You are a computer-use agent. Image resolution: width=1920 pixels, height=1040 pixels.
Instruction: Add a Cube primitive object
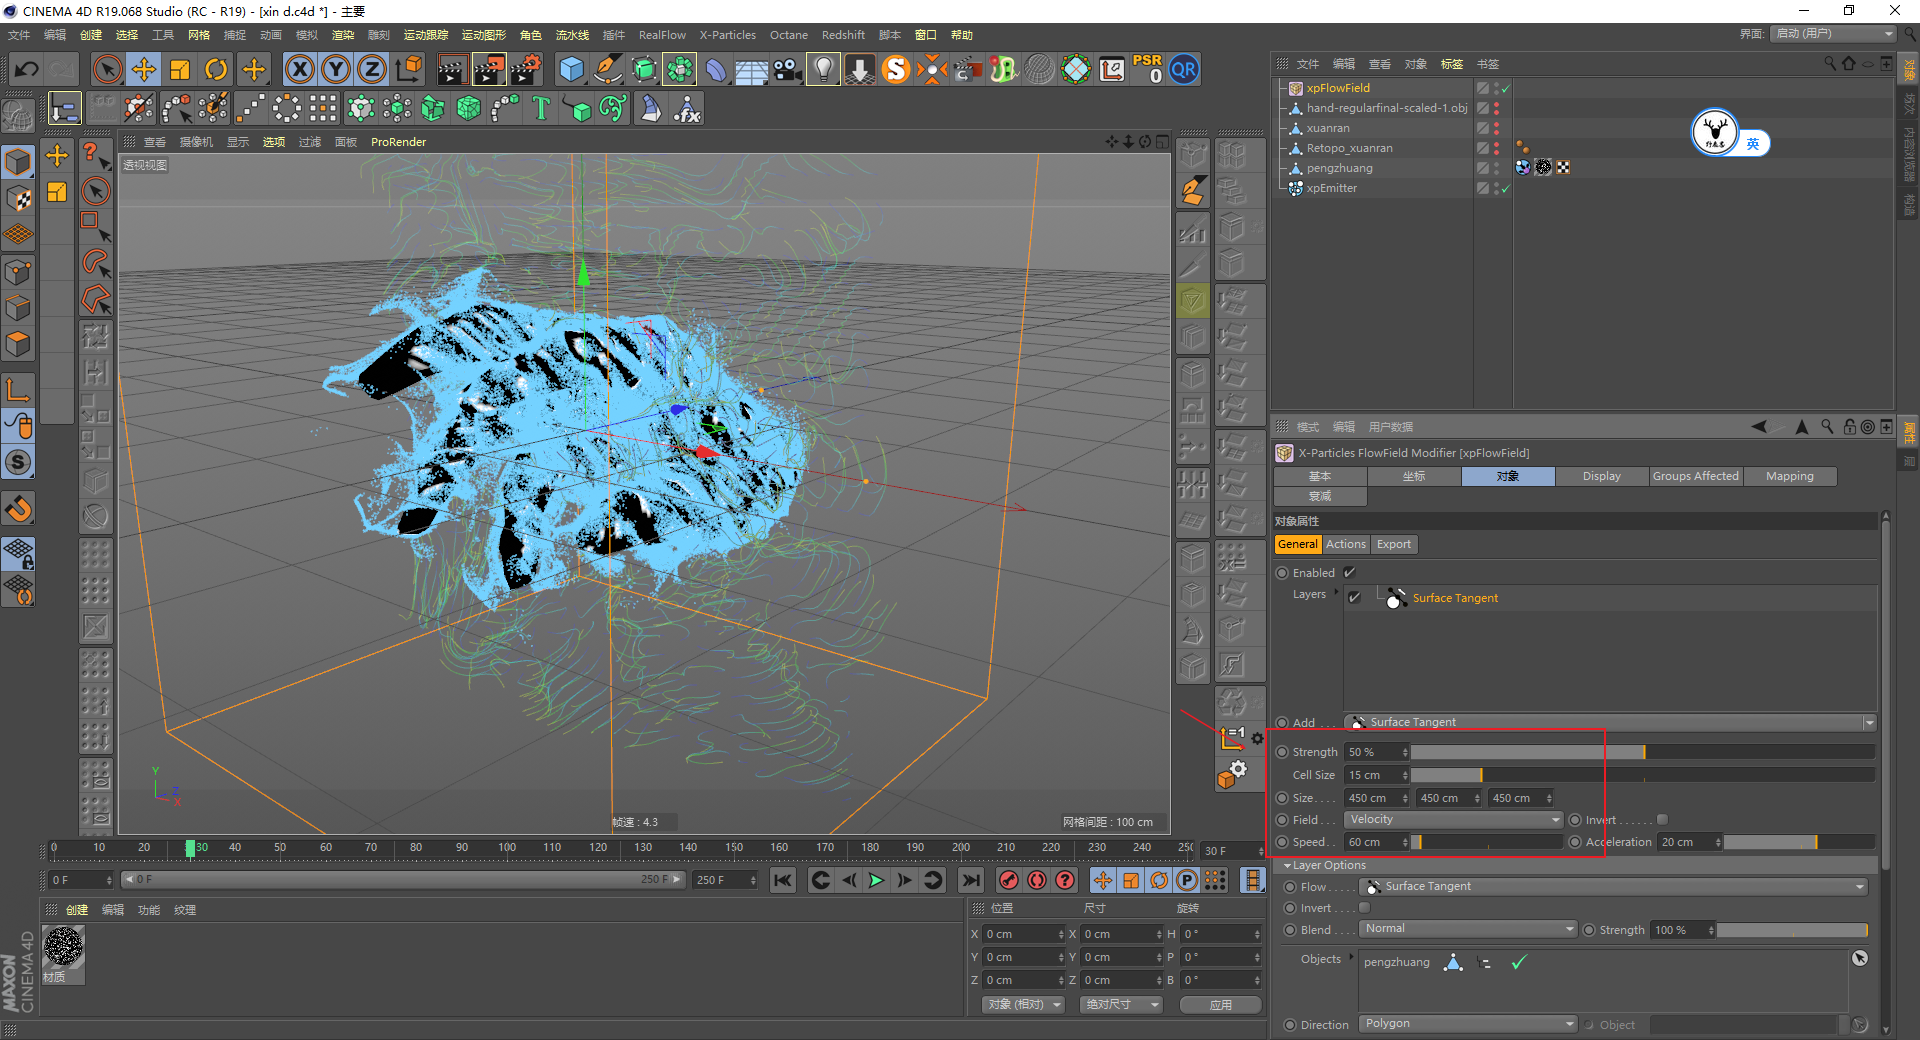click(x=571, y=69)
